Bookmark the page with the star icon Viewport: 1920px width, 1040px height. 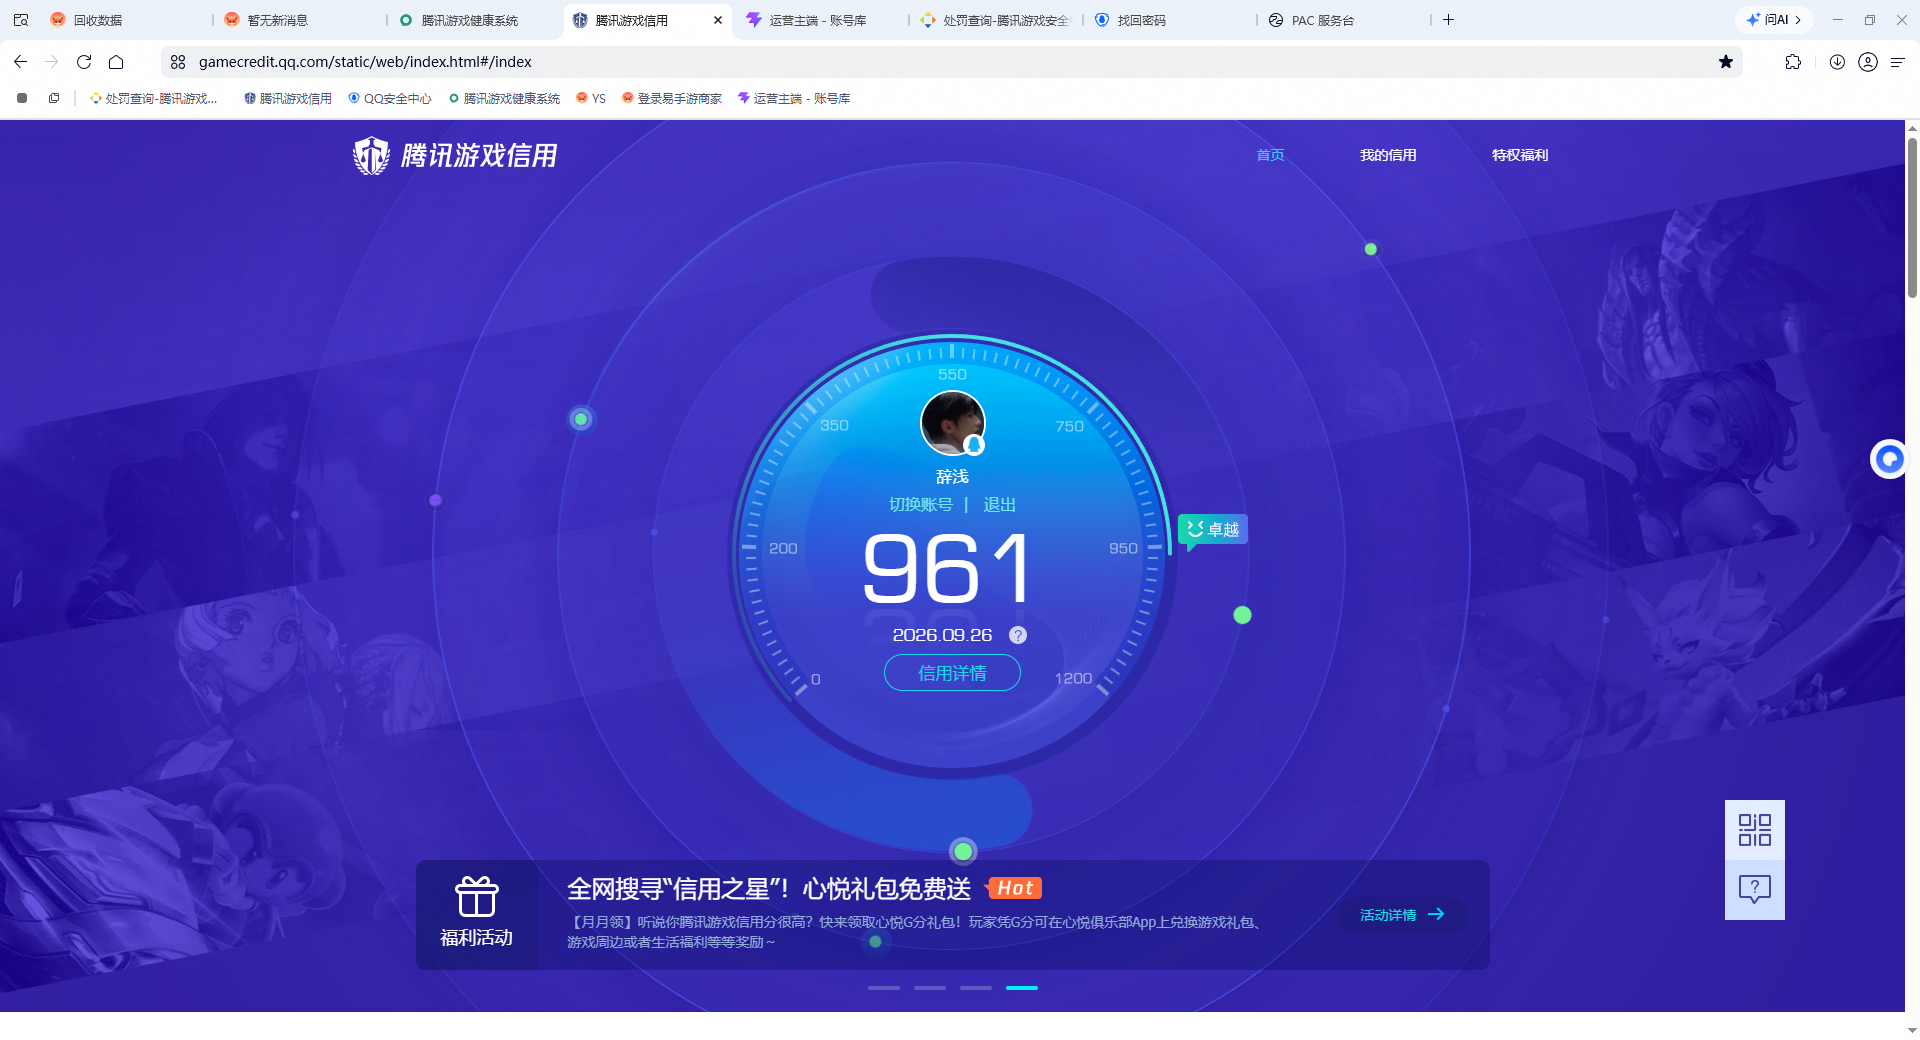tap(1726, 62)
